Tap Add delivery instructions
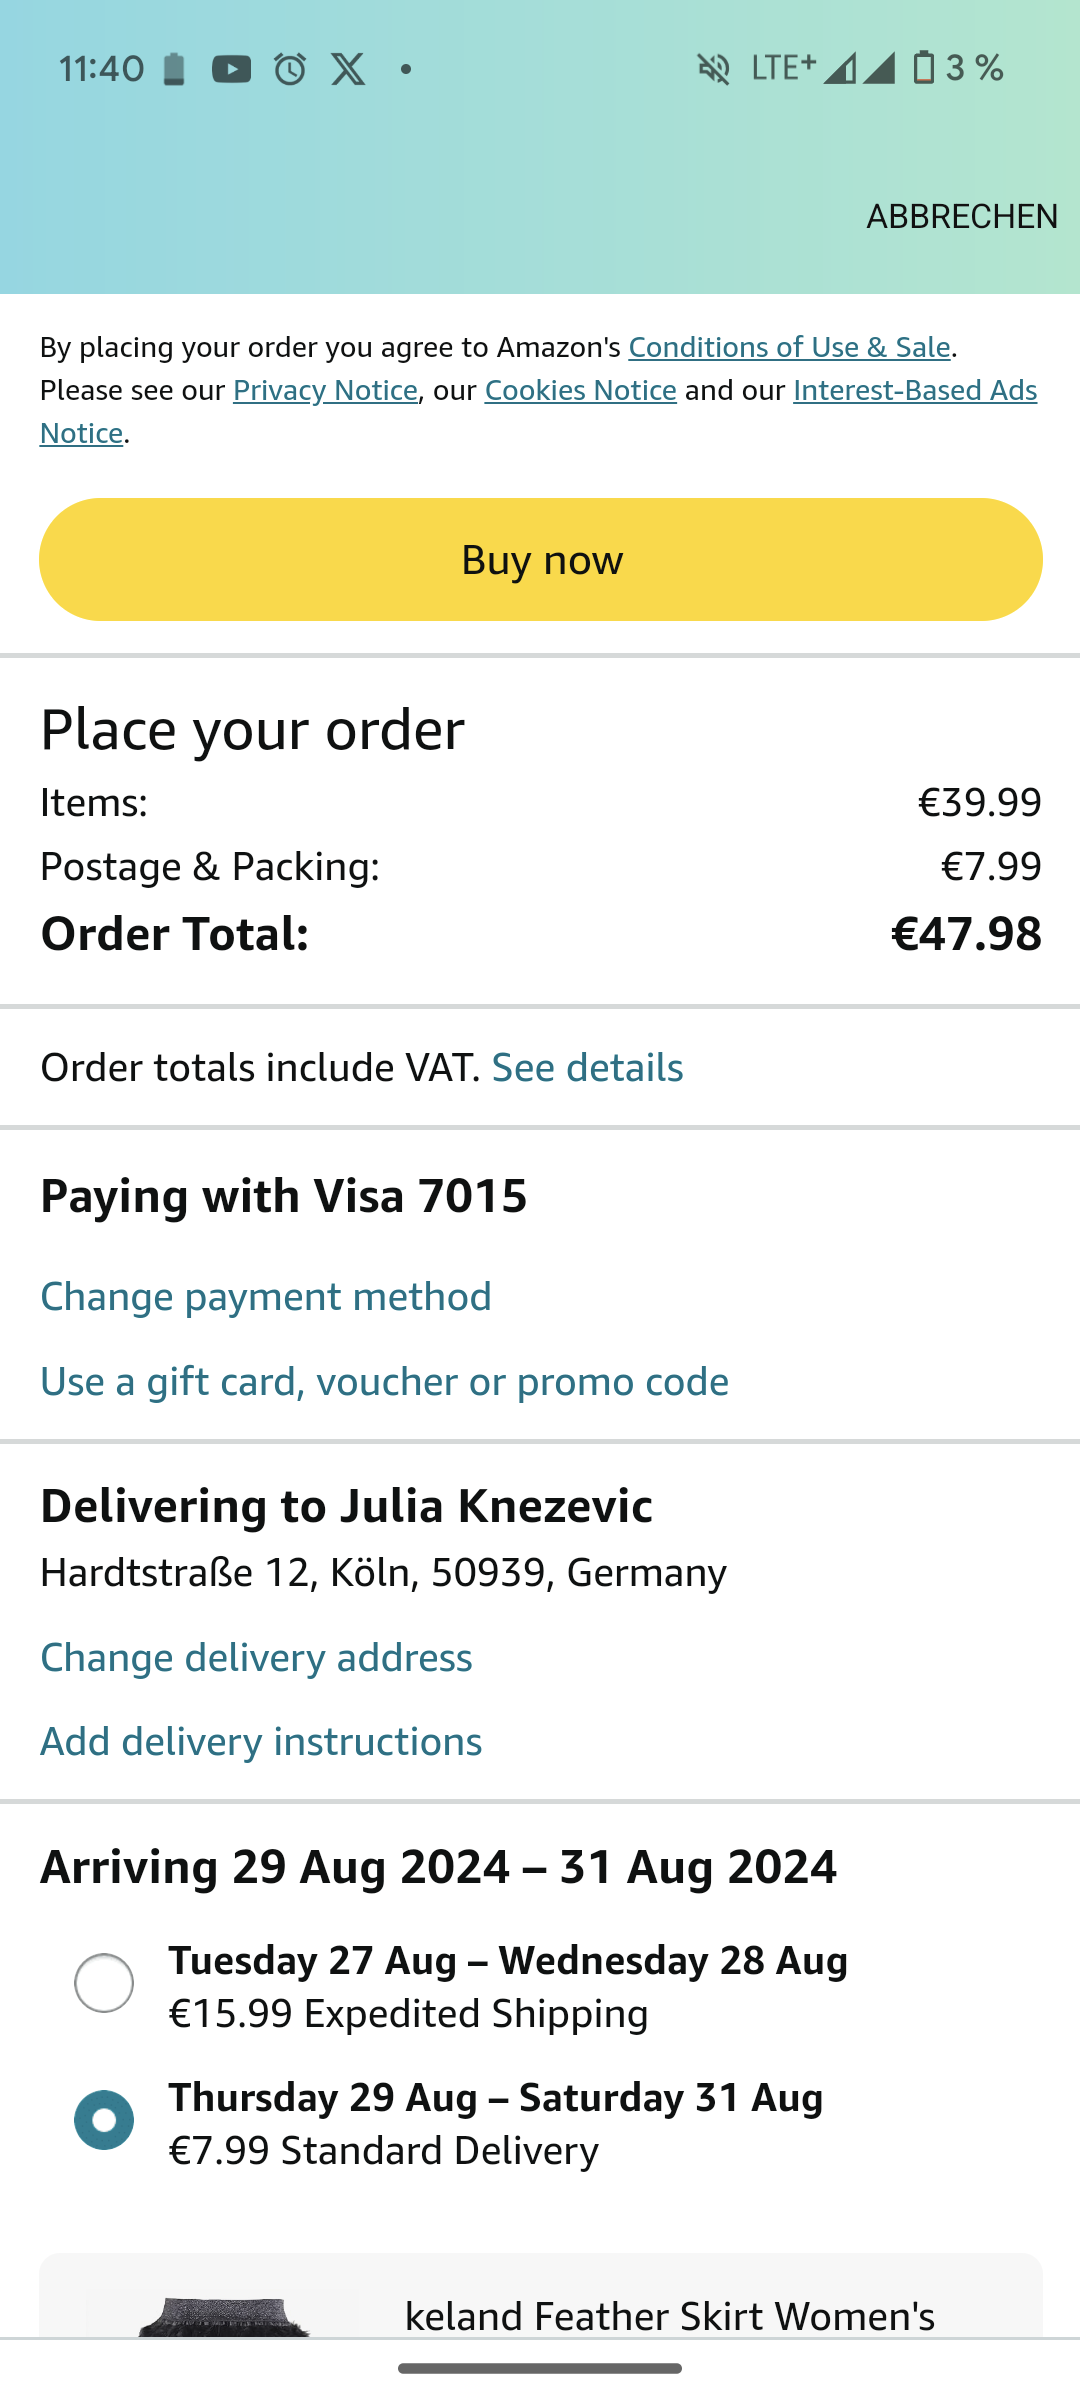This screenshot has height=2400, width=1080. (261, 1742)
